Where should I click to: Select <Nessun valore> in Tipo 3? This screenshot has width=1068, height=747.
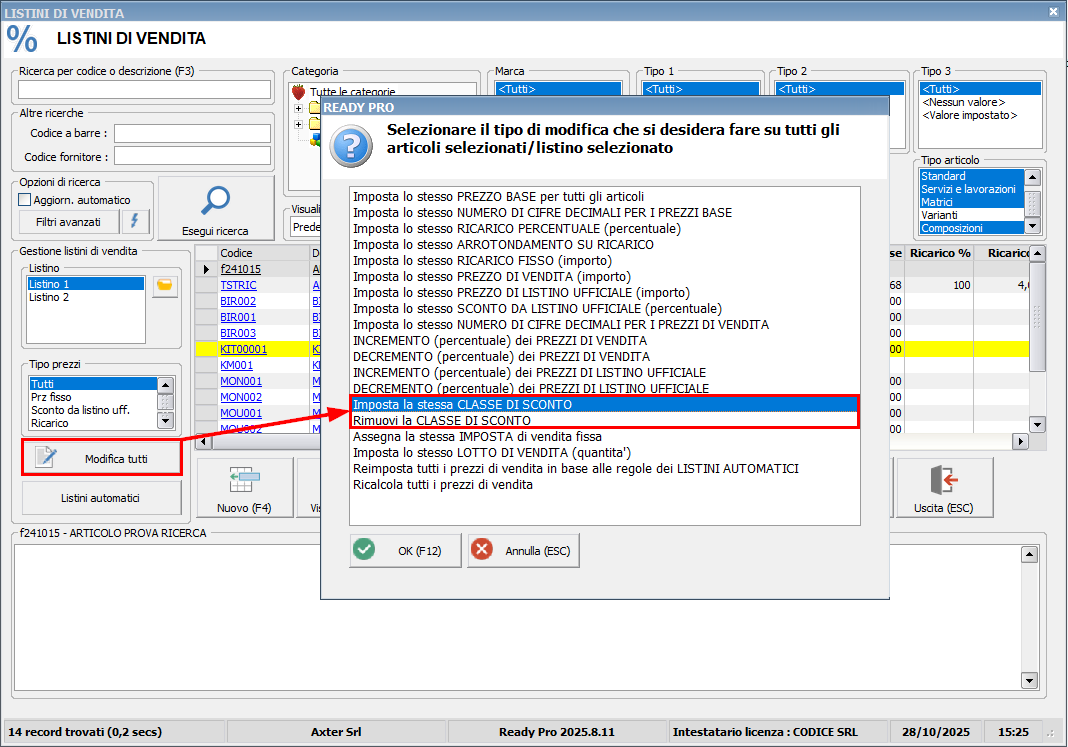(980, 102)
